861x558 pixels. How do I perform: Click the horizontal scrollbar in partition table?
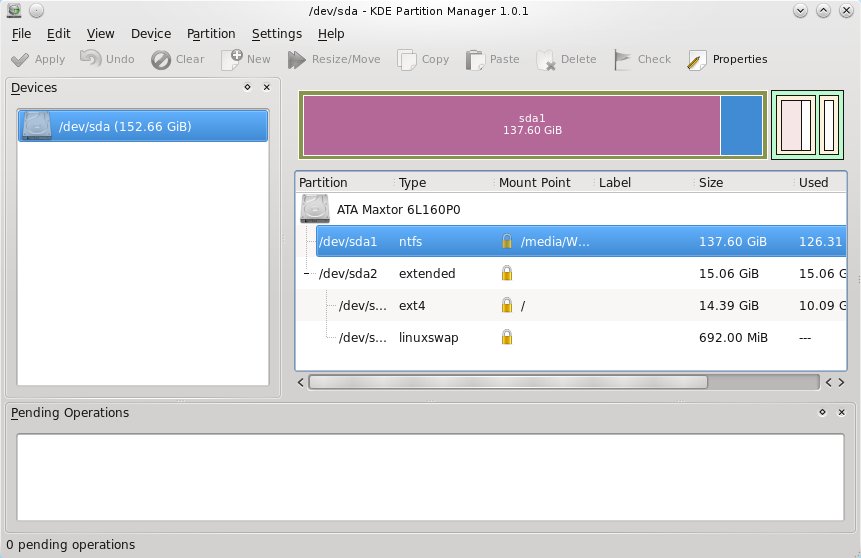pos(507,382)
